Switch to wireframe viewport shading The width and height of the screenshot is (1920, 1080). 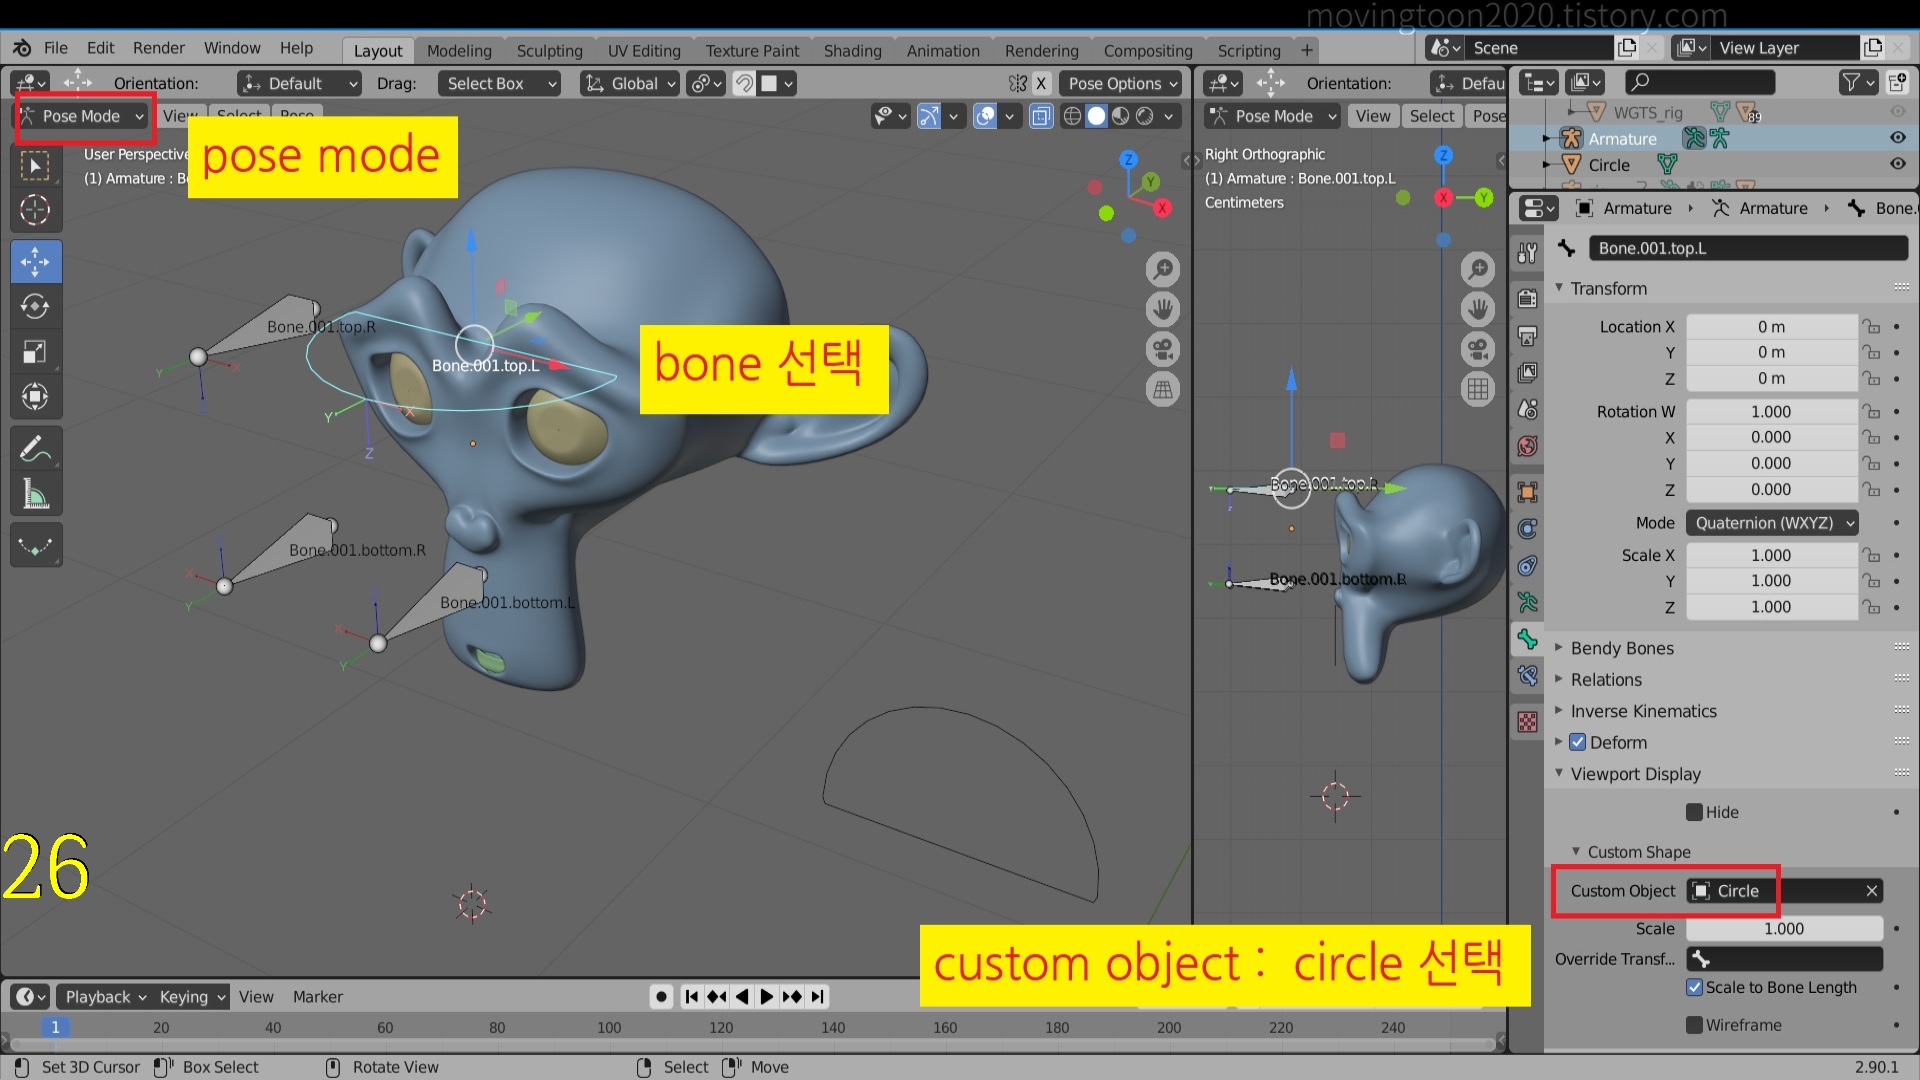click(x=1072, y=116)
